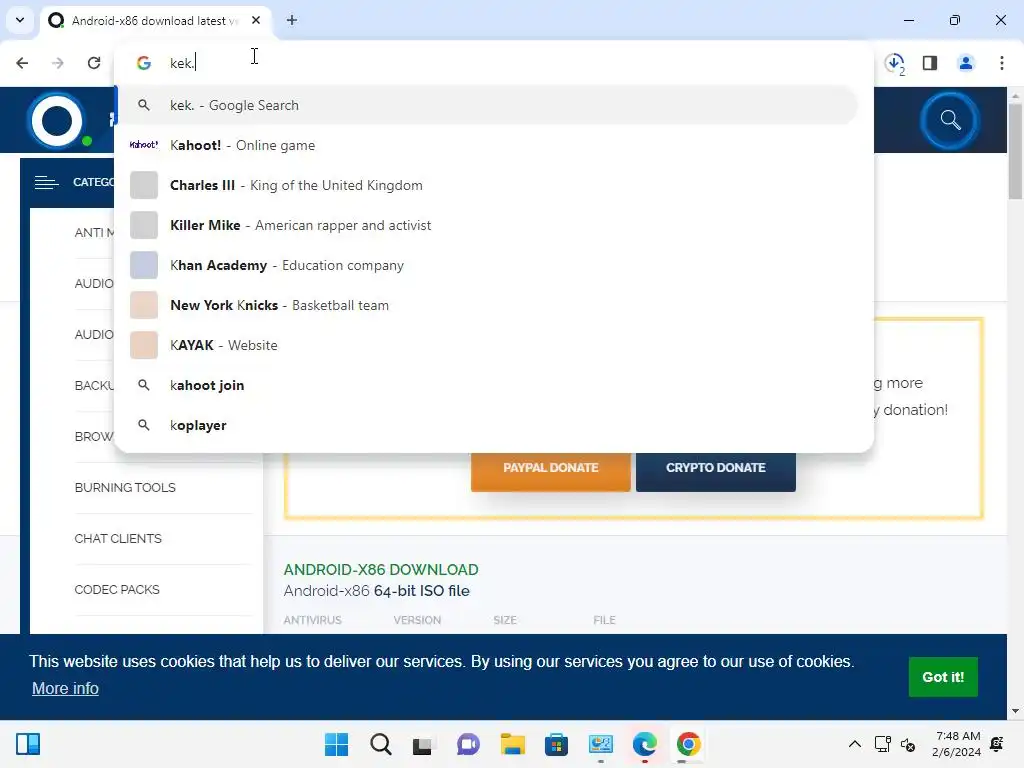Open Microsoft Store from taskbar
The width and height of the screenshot is (1024, 768).
click(556, 744)
